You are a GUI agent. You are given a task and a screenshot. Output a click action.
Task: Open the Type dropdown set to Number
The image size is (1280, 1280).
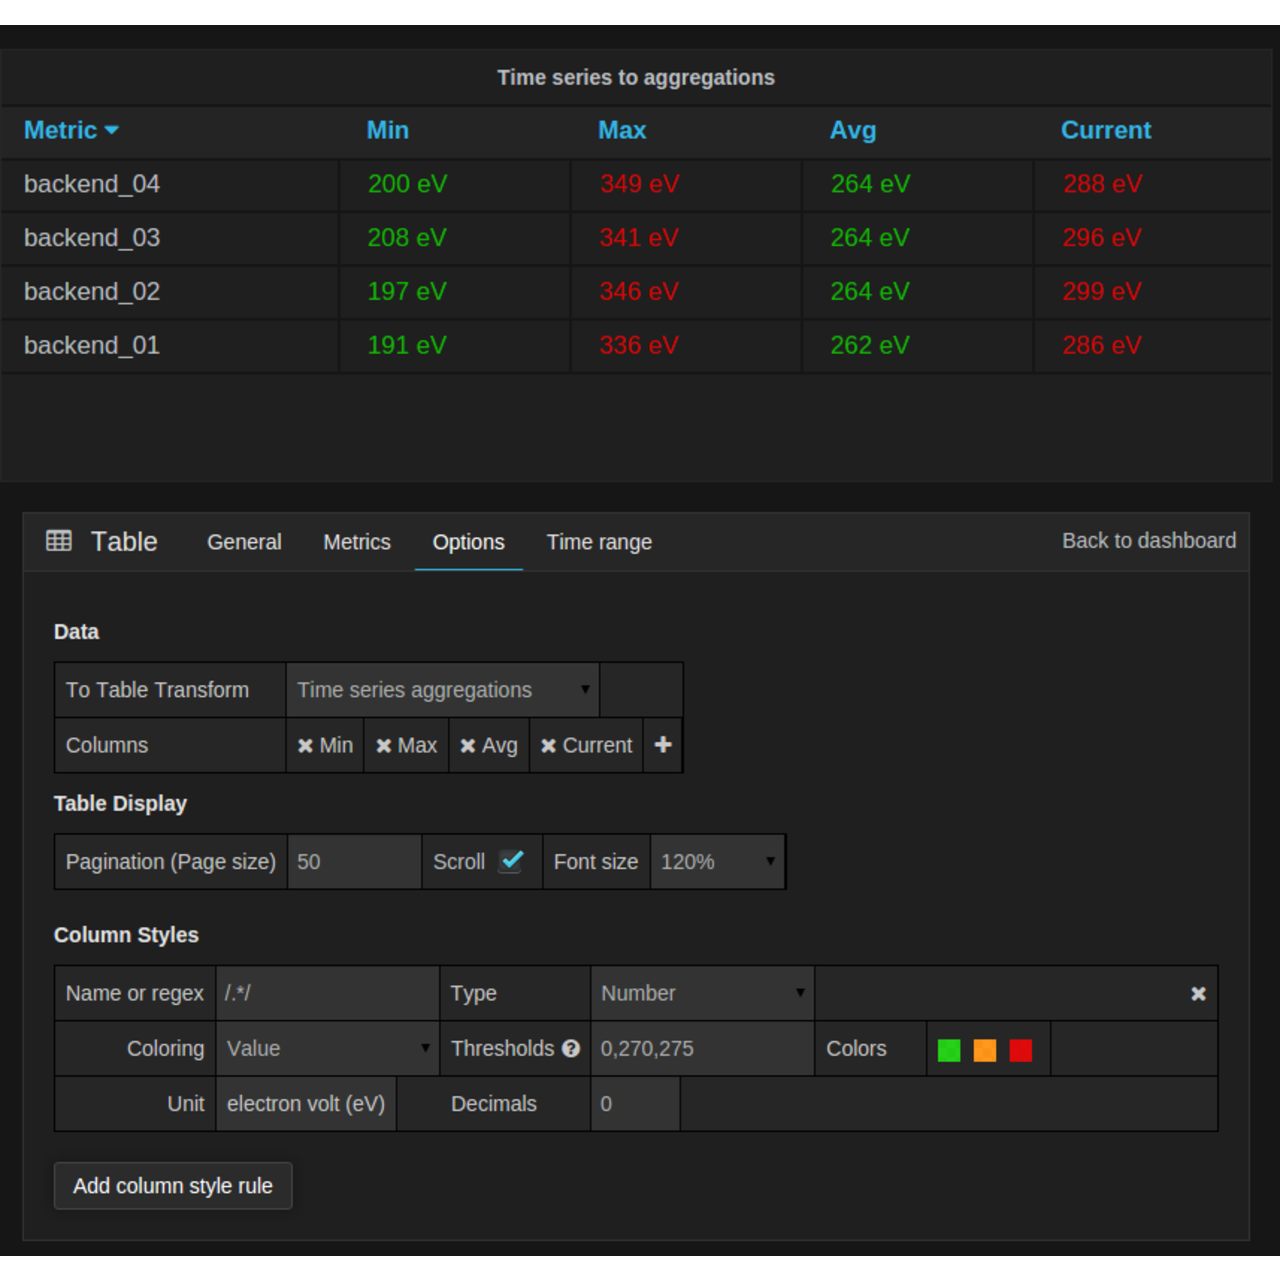[701, 993]
